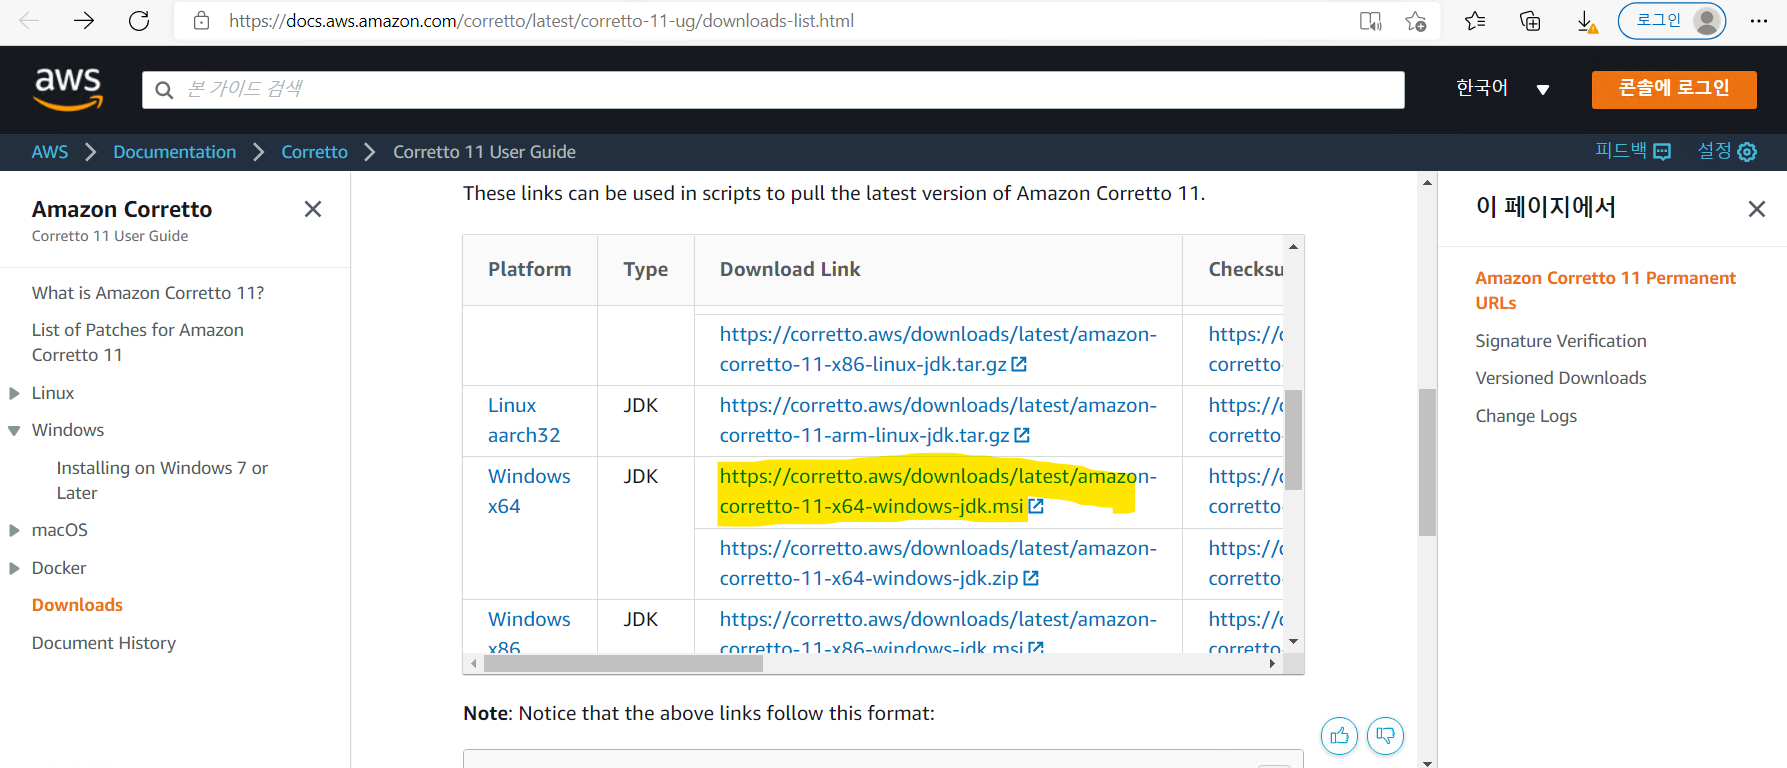
Task: Go forward with the browser forward arrow
Action: [x=84, y=20]
